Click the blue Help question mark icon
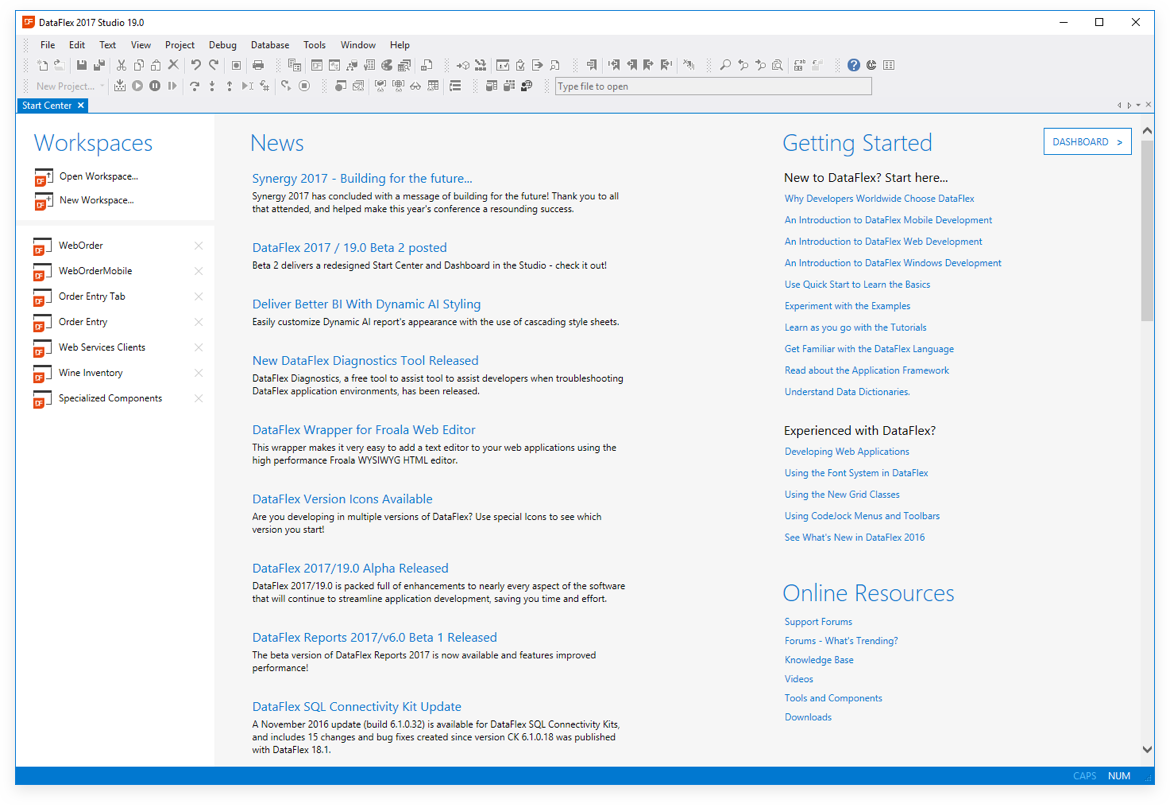Viewport: 1170px width, 805px height. tap(854, 65)
